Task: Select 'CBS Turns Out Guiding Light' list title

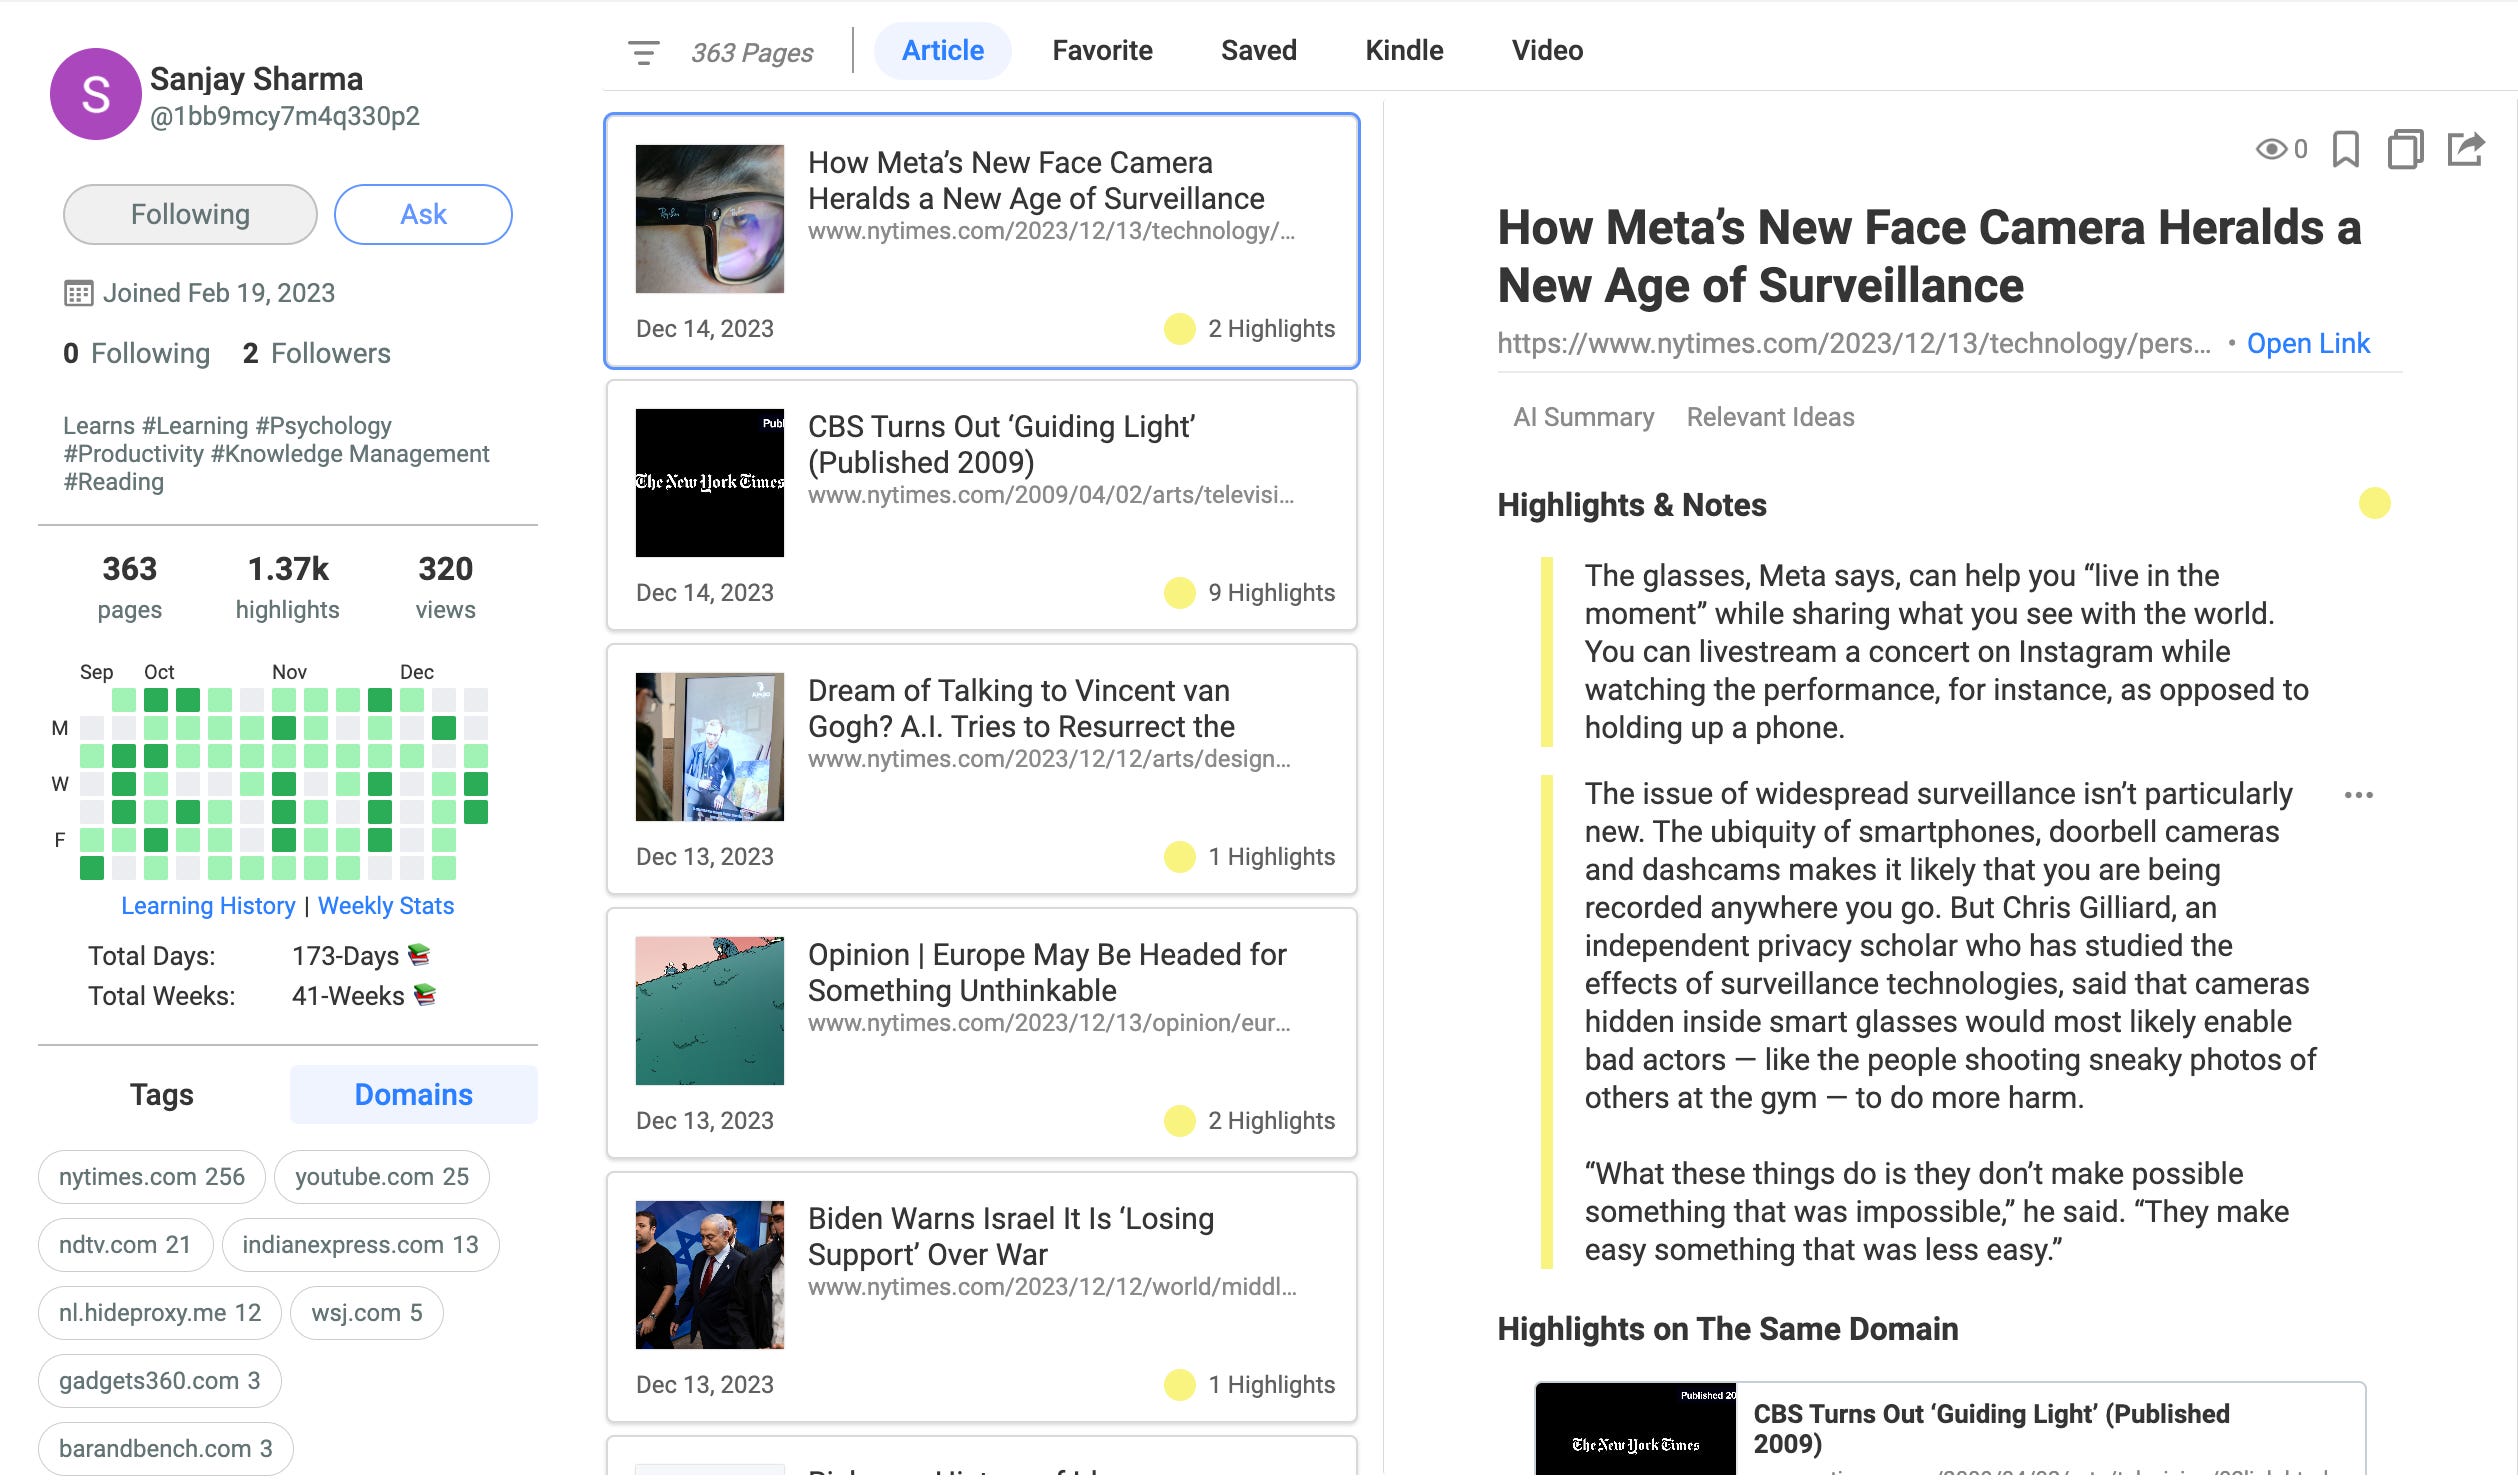Action: [x=1001, y=445]
